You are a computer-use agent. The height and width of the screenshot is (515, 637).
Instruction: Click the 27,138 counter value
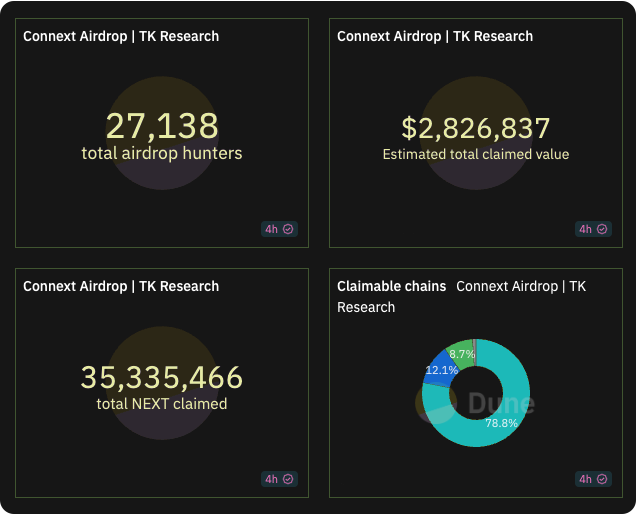162,126
